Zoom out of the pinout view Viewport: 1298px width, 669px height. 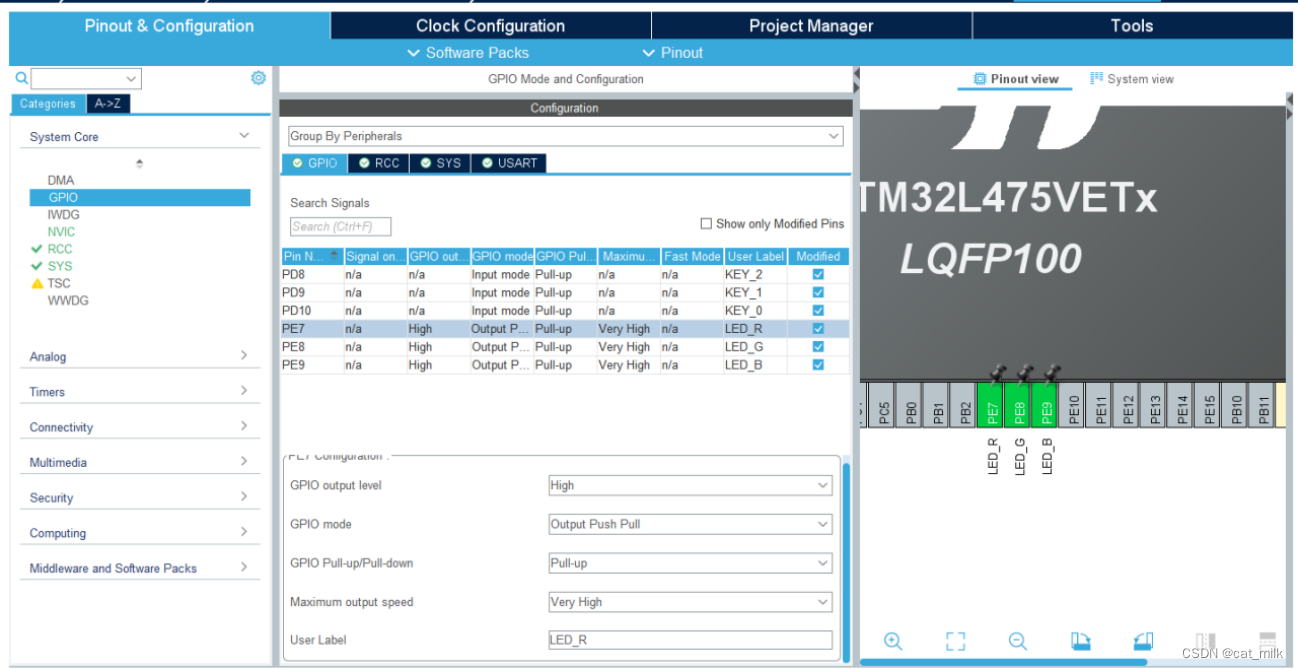point(1018,641)
